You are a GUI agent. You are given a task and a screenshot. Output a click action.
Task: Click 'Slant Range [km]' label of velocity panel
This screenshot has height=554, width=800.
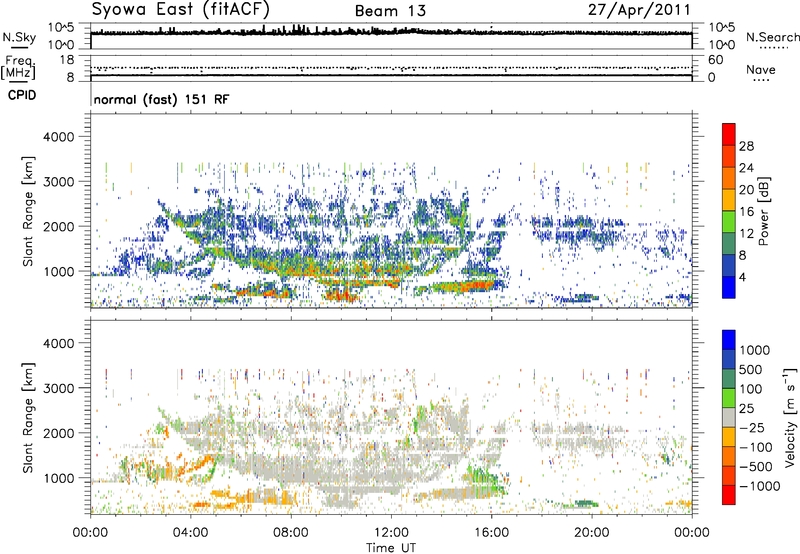[x=28, y=418]
